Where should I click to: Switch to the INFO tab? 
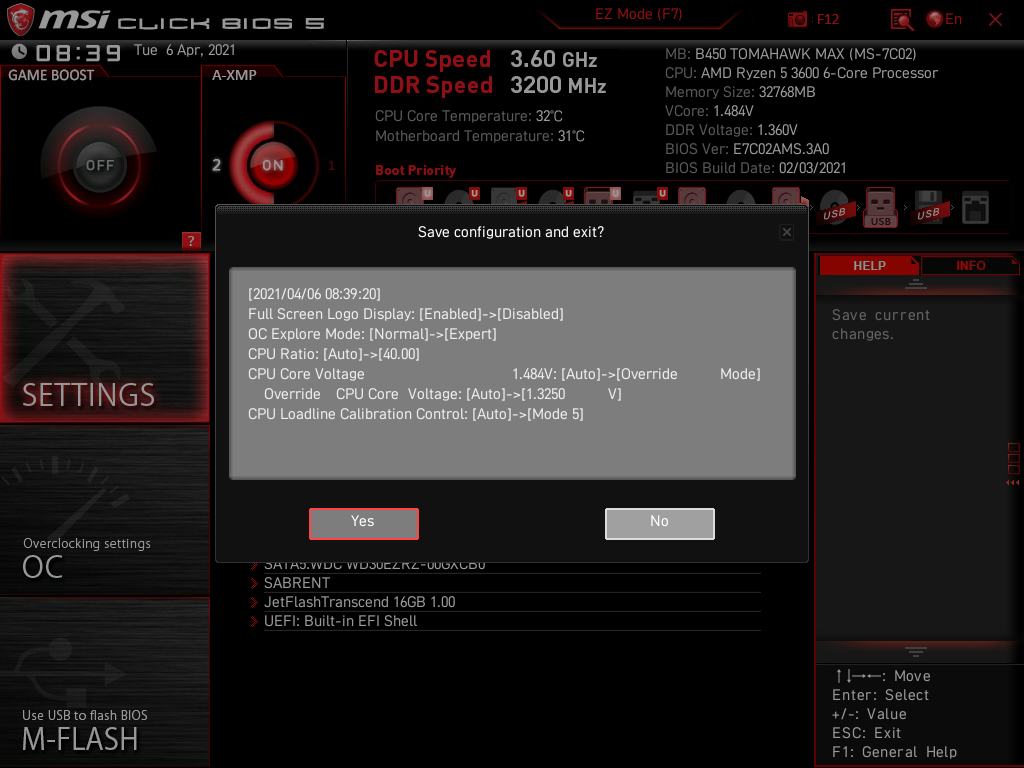pos(970,266)
